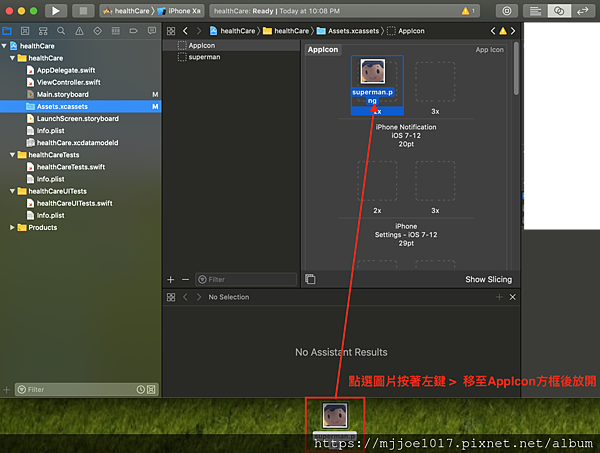Toggle recent files filter clock icon
Viewport: 600px width, 453px height.
141,389
